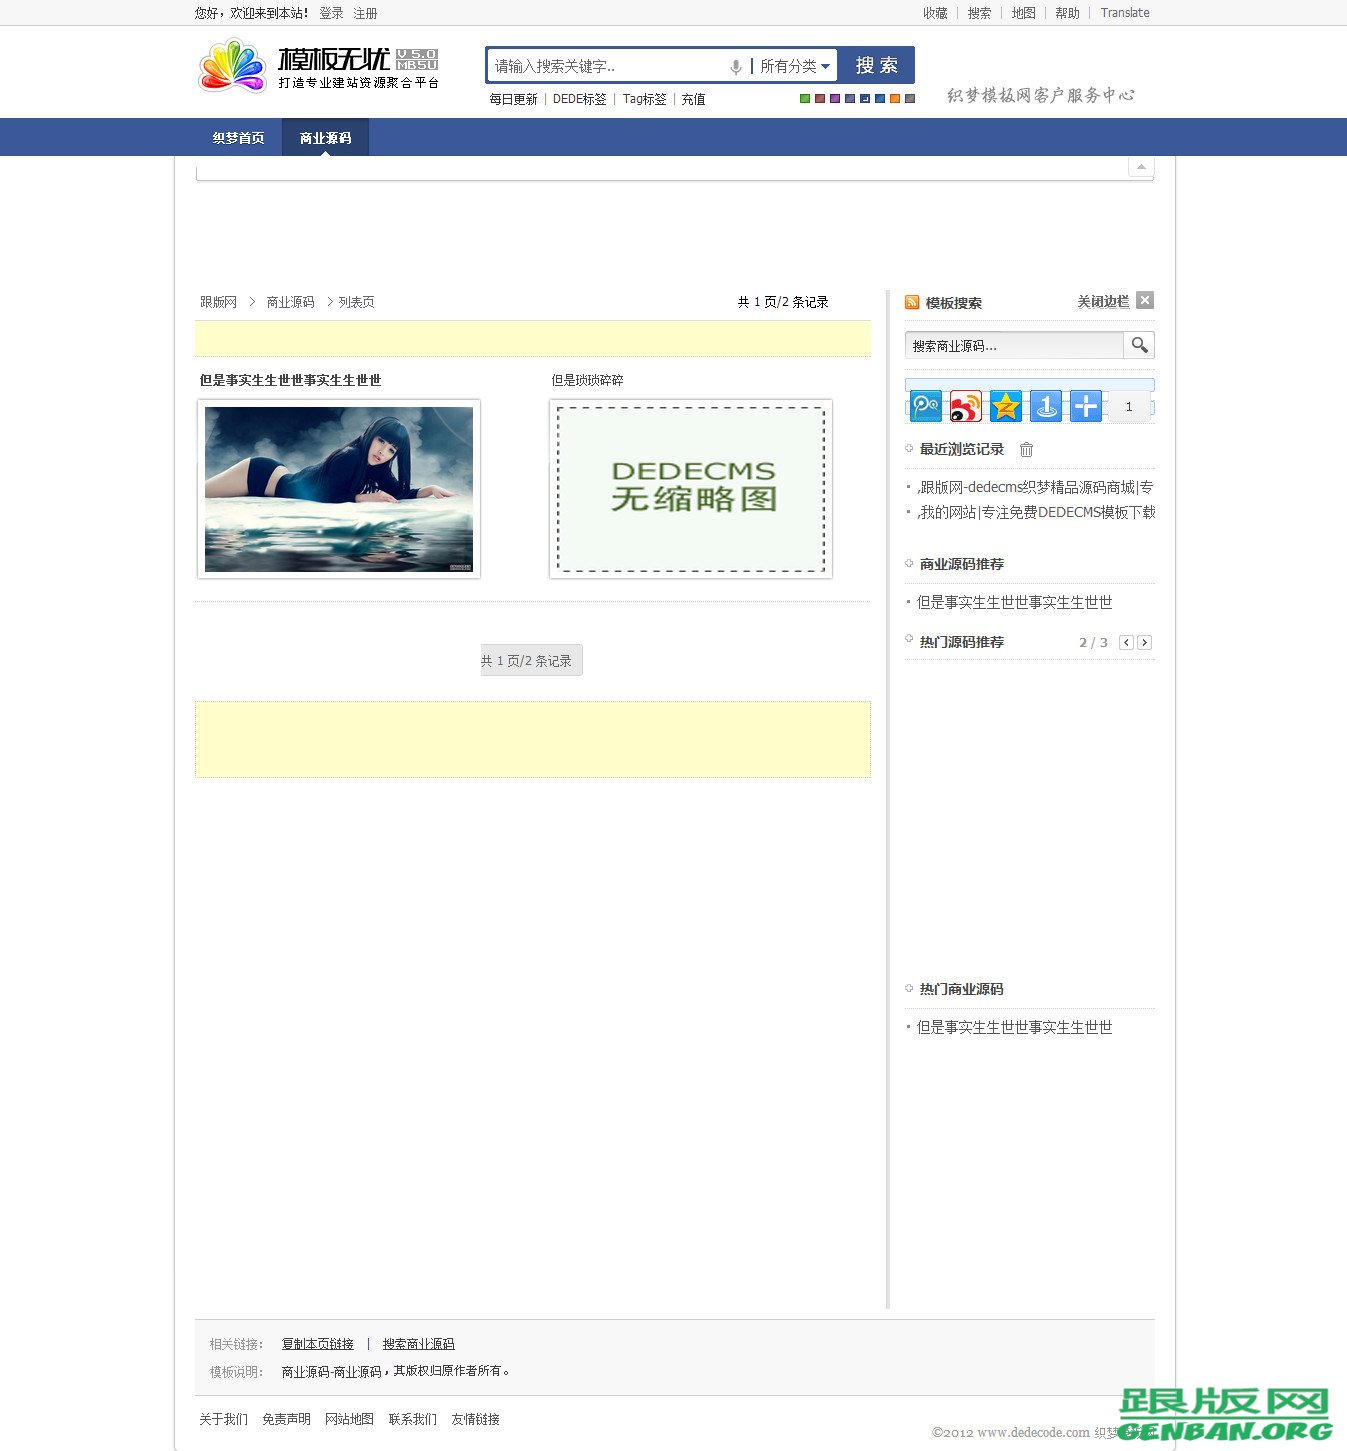Viewport: 1347px width, 1451px height.
Task: Click the 登录 login link
Action: click(x=330, y=13)
